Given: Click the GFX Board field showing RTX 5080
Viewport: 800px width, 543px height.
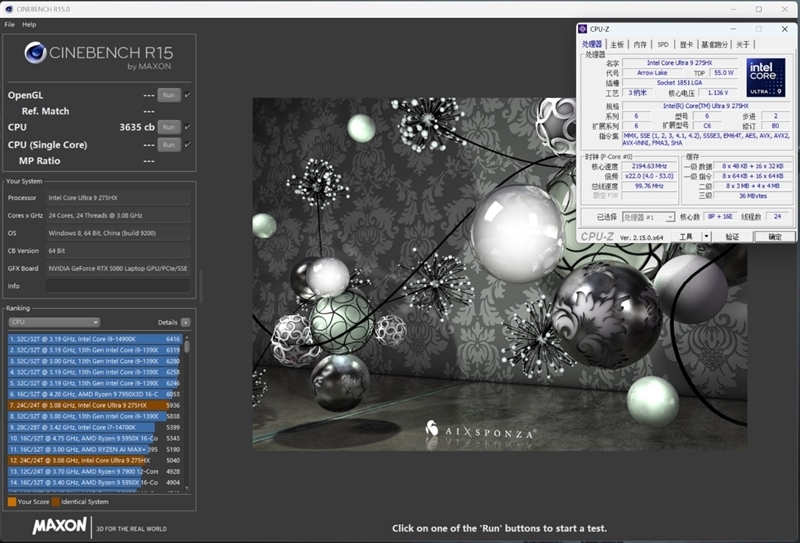Looking at the screenshot, I should click(118, 268).
